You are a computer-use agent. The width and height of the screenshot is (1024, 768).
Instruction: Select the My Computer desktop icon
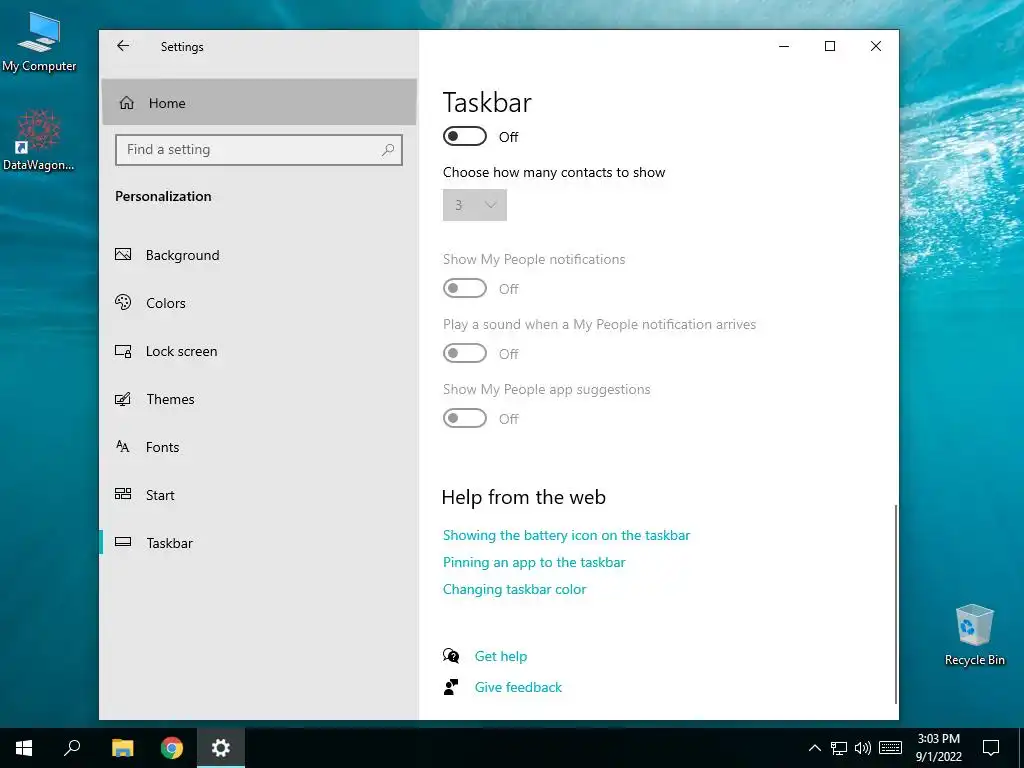[39, 42]
